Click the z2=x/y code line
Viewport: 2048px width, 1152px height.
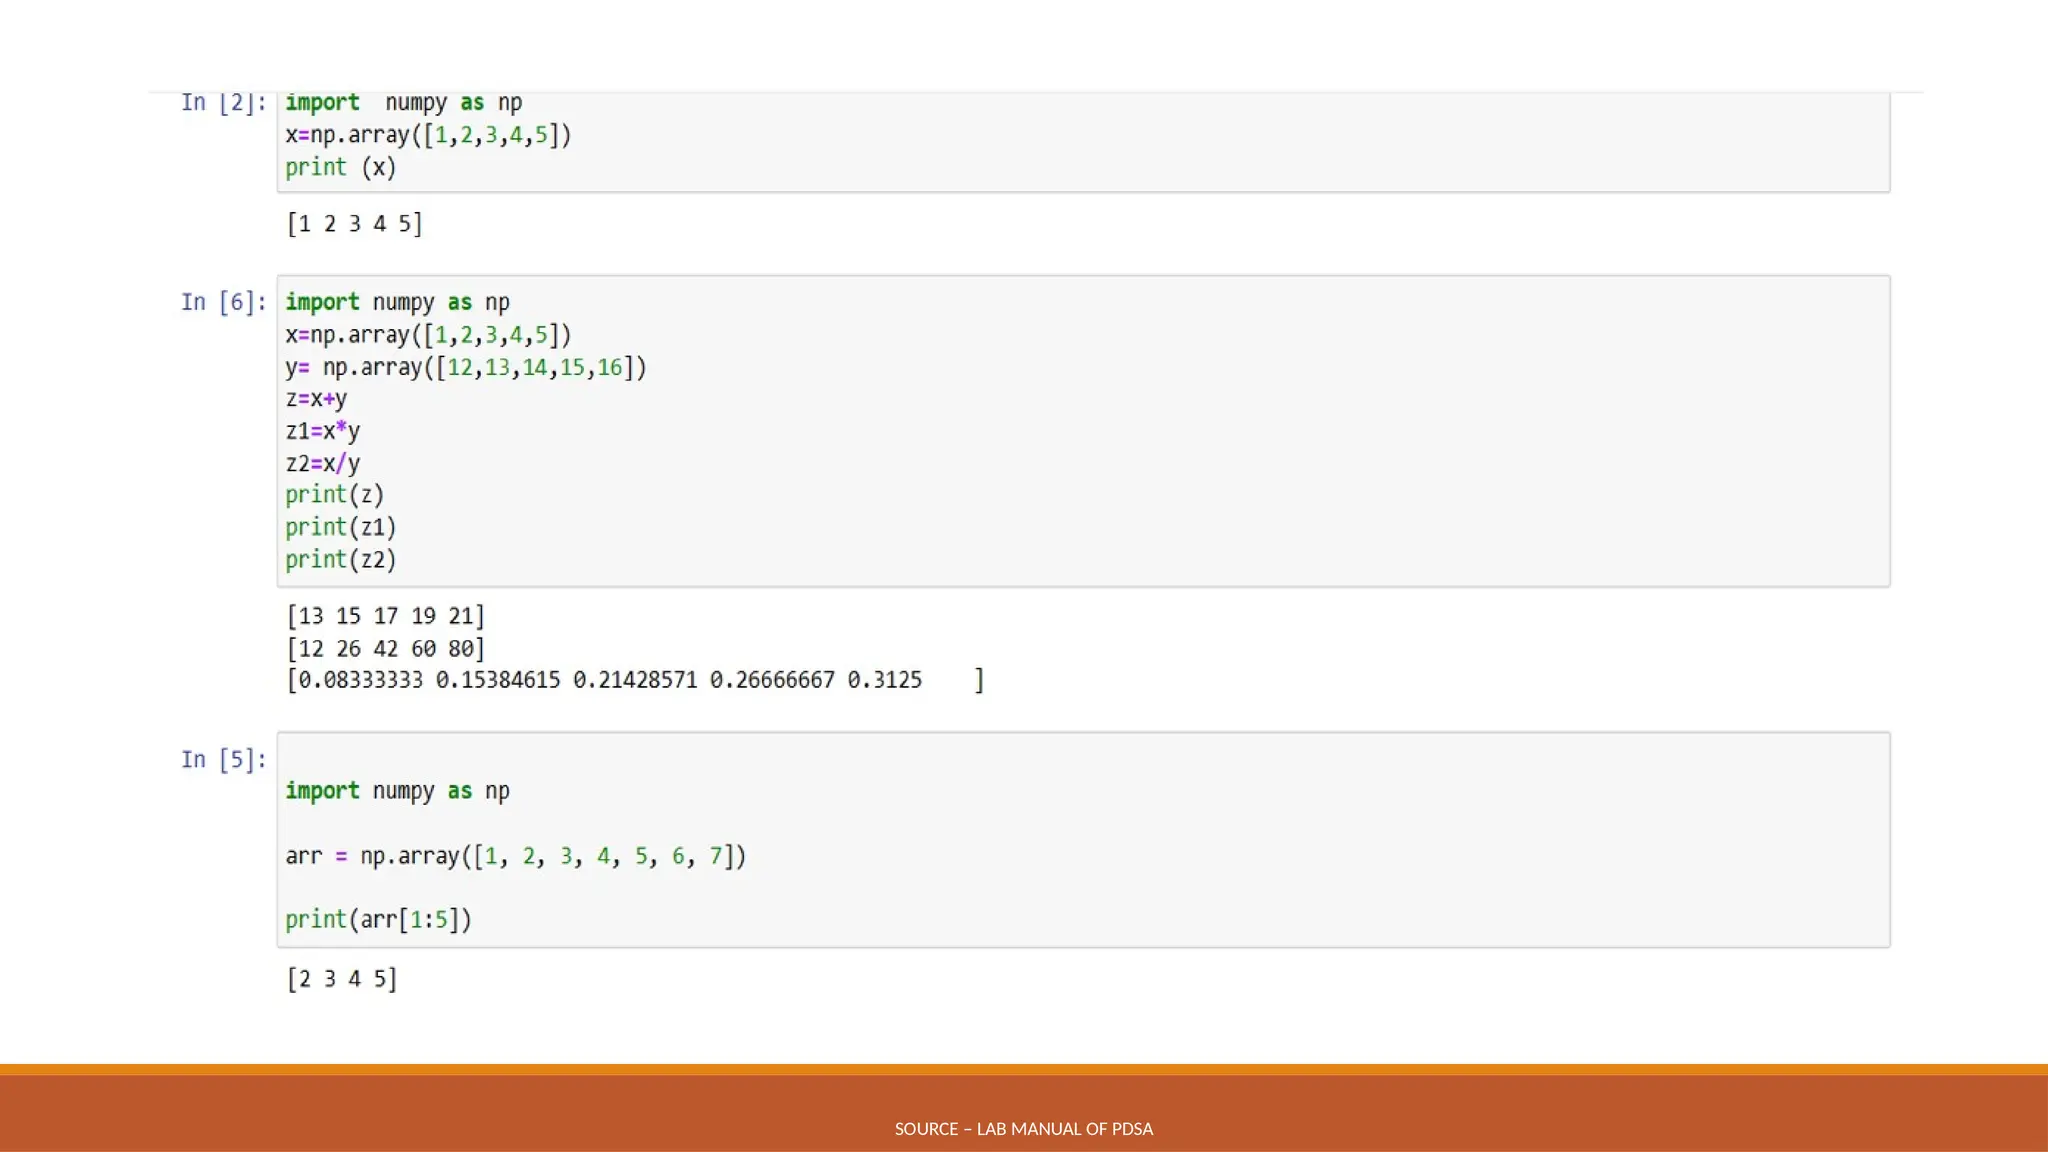[322, 463]
